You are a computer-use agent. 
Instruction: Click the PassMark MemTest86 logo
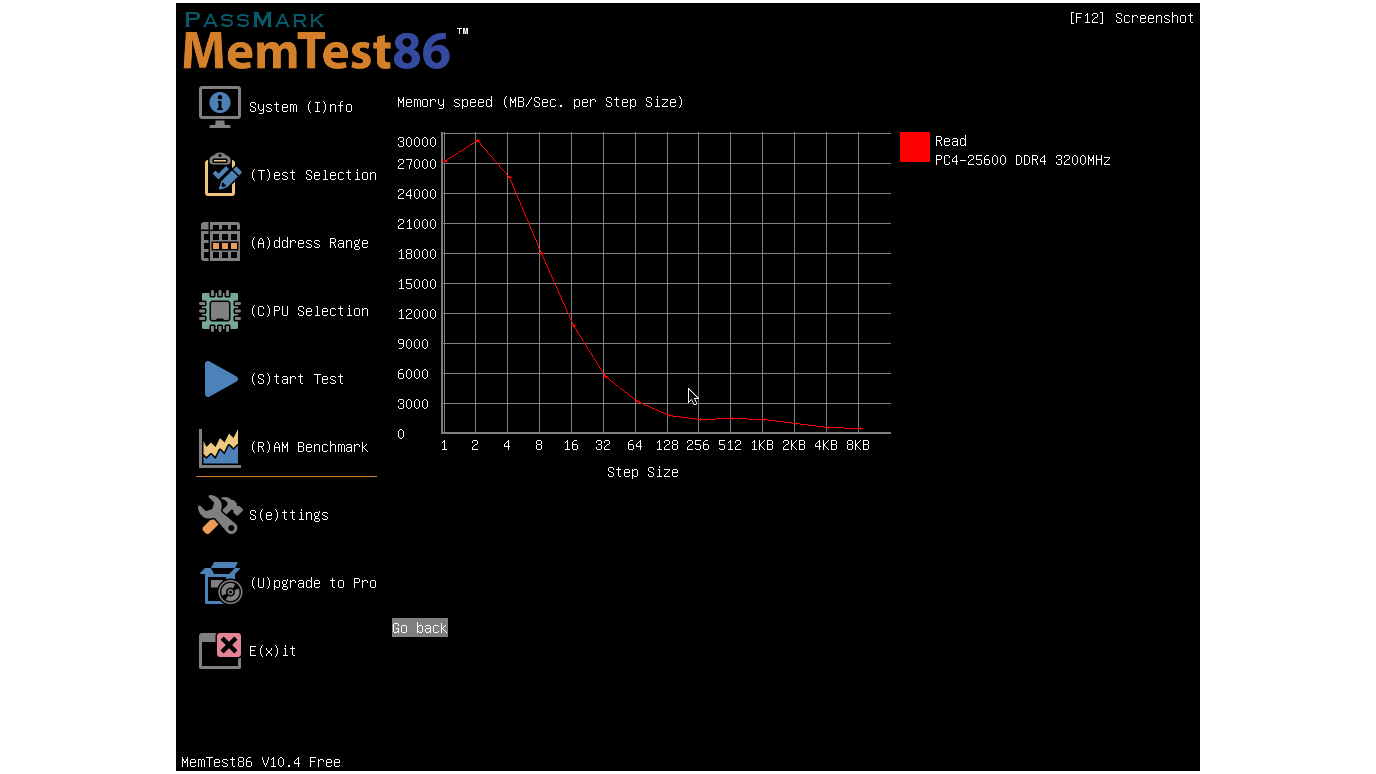click(x=326, y=41)
